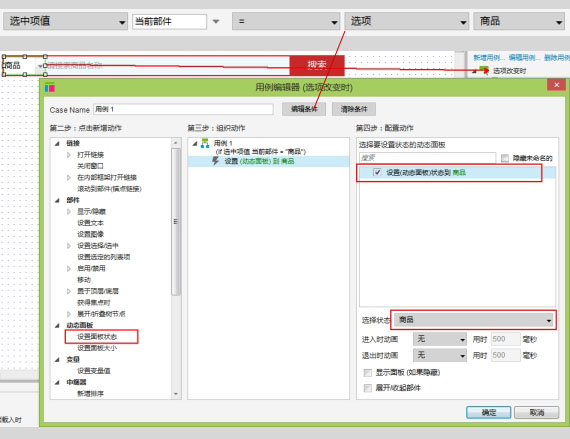Select the 新增排序 action
Viewport: 570px width, 439px height.
pos(91,394)
